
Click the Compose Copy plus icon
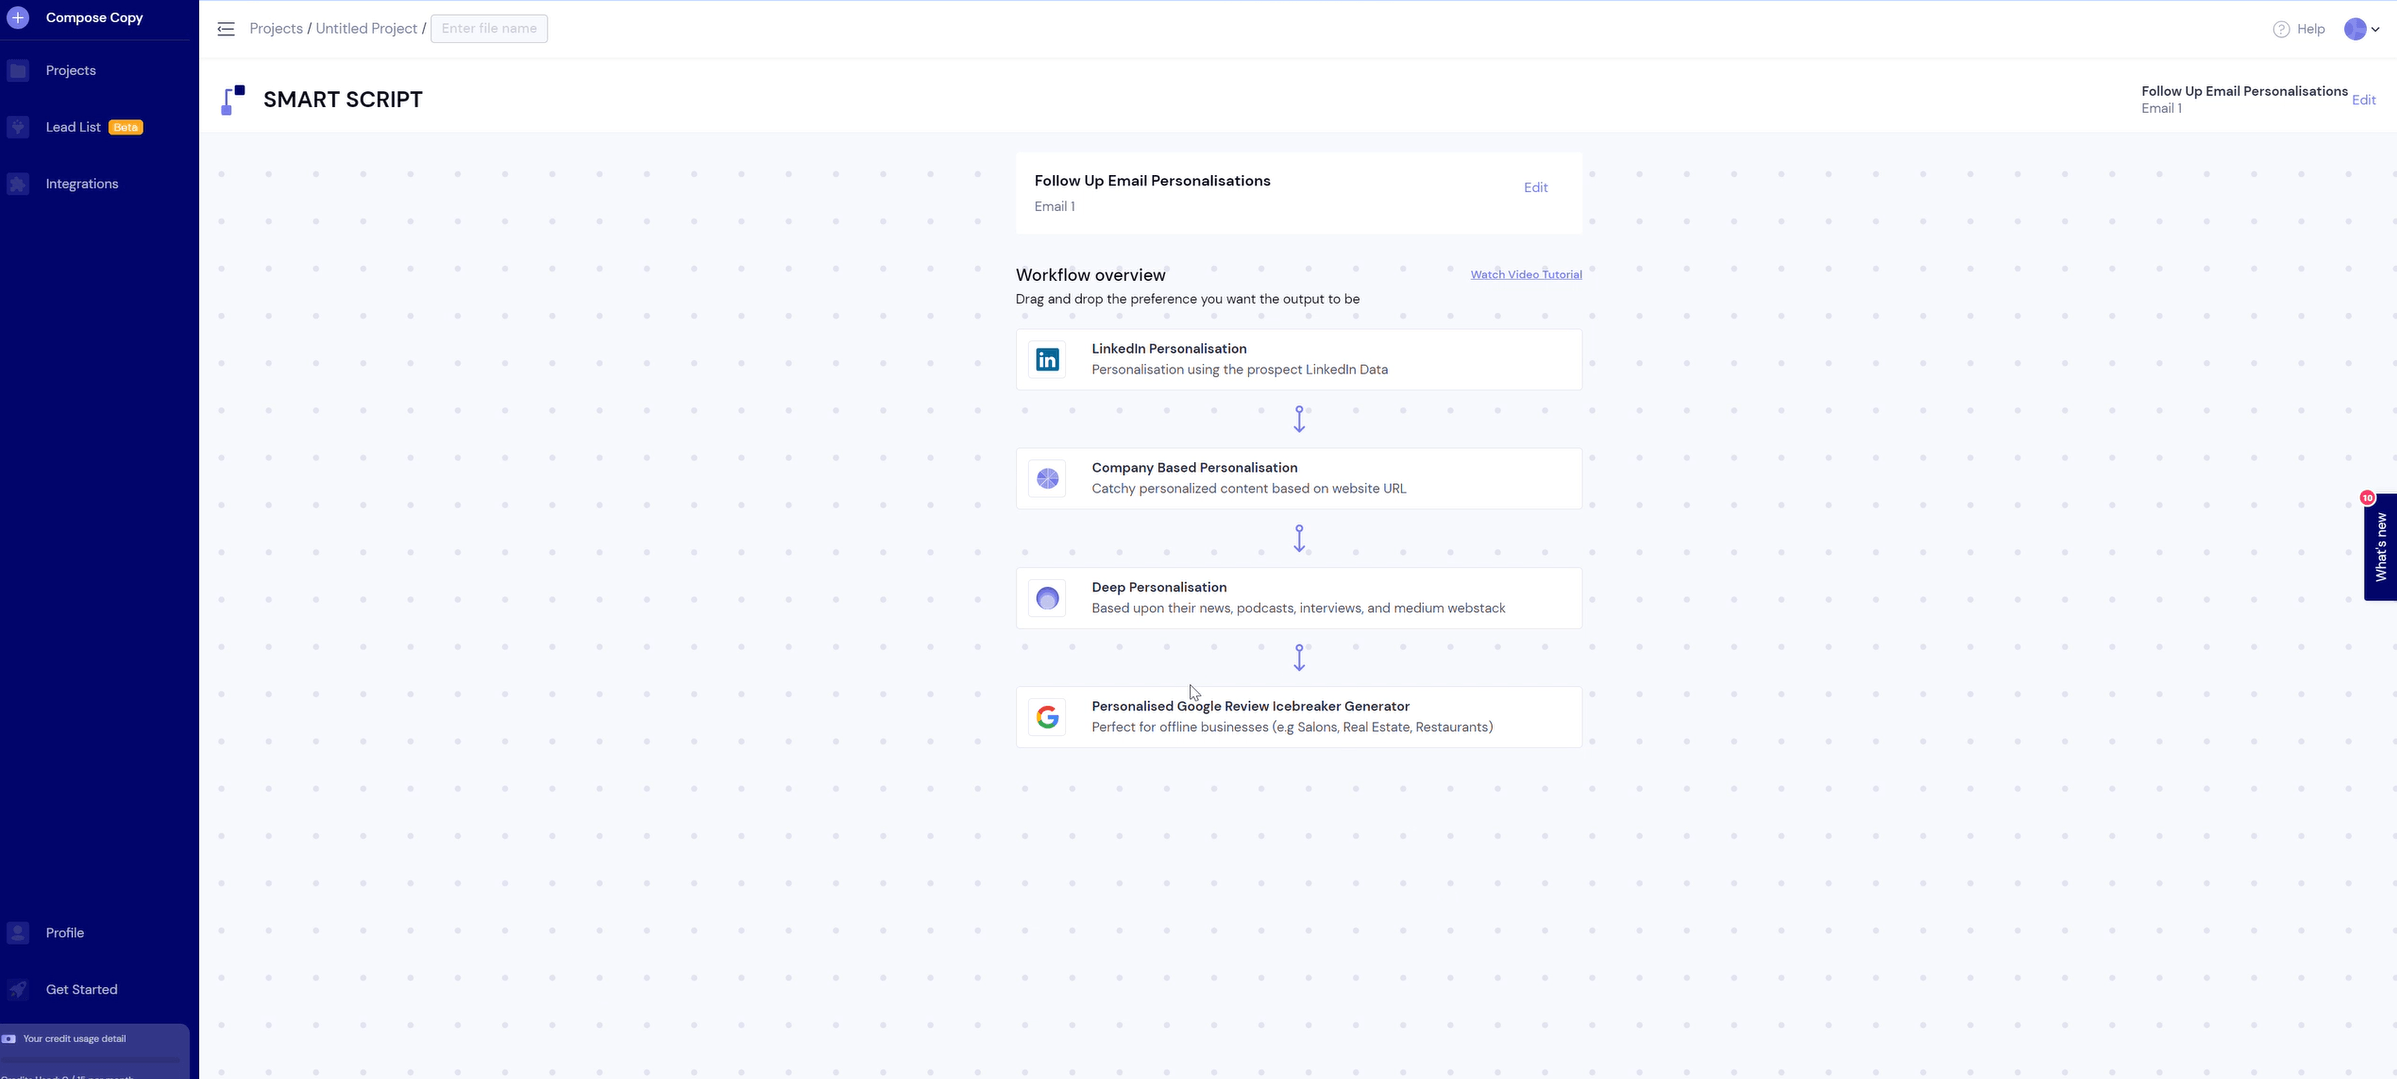pos(18,17)
